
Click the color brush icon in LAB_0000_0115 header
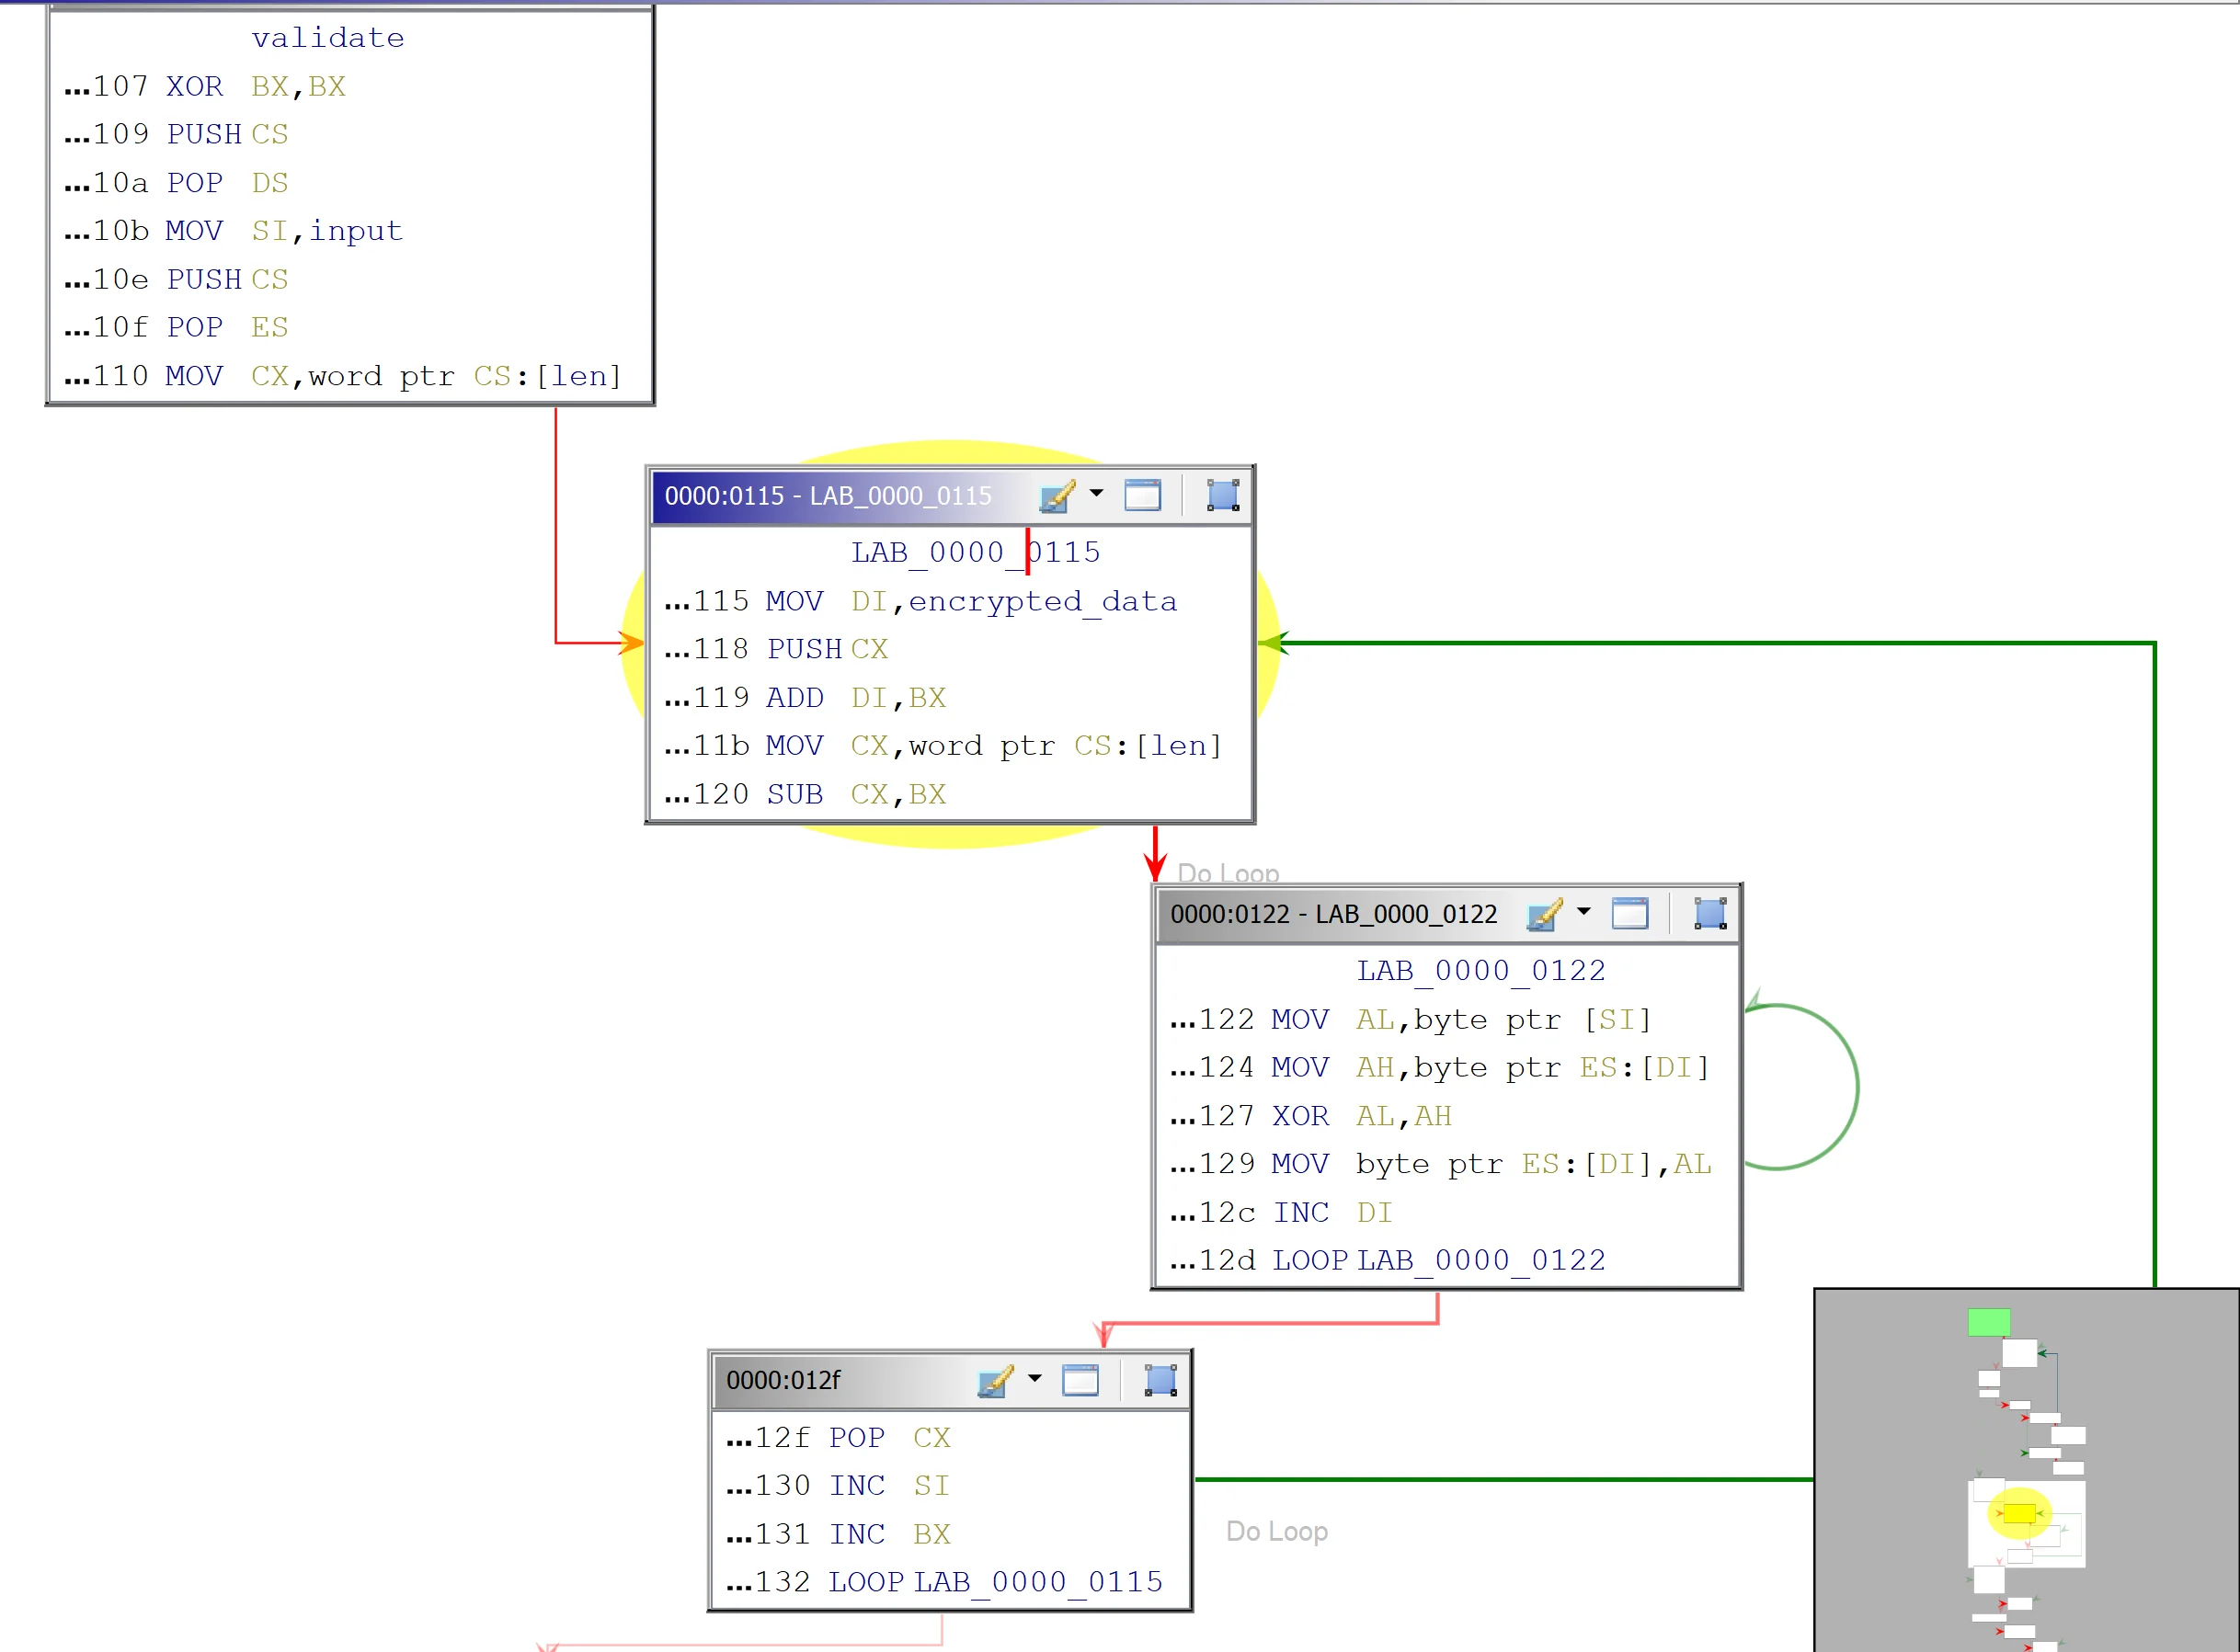1056,495
